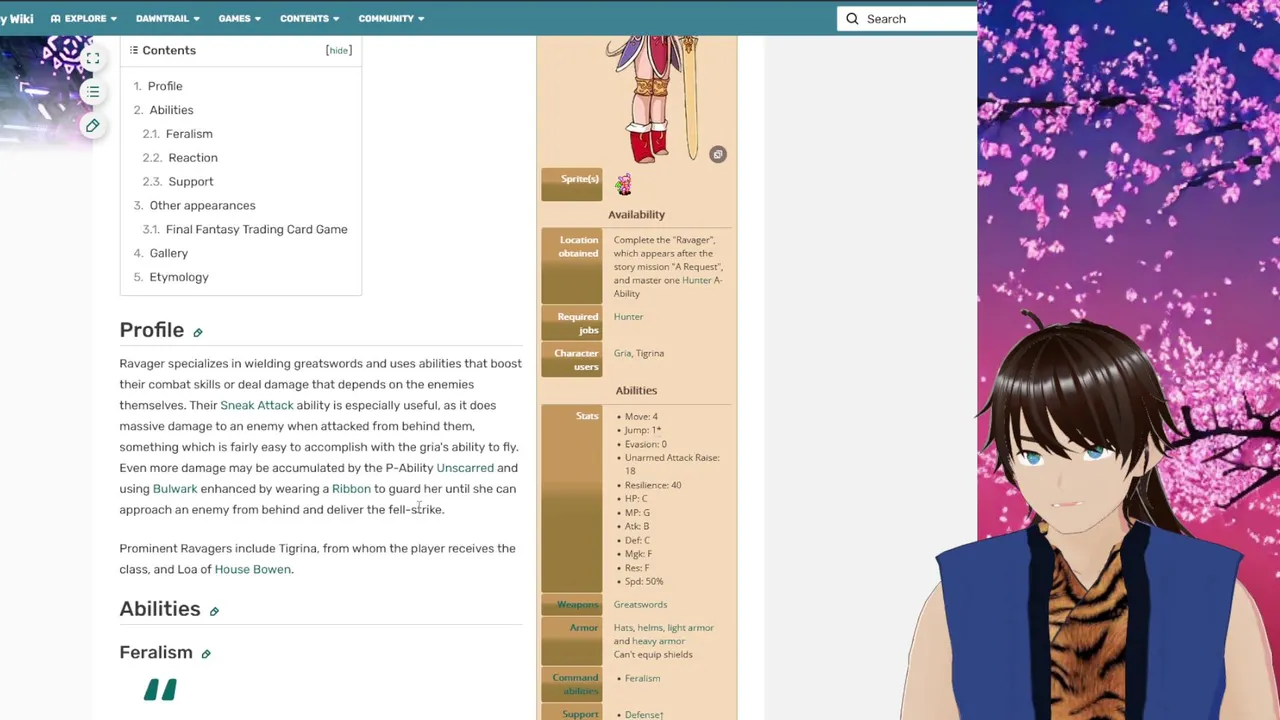Hide the Contents box
The width and height of the screenshot is (1280, 720).
339,50
